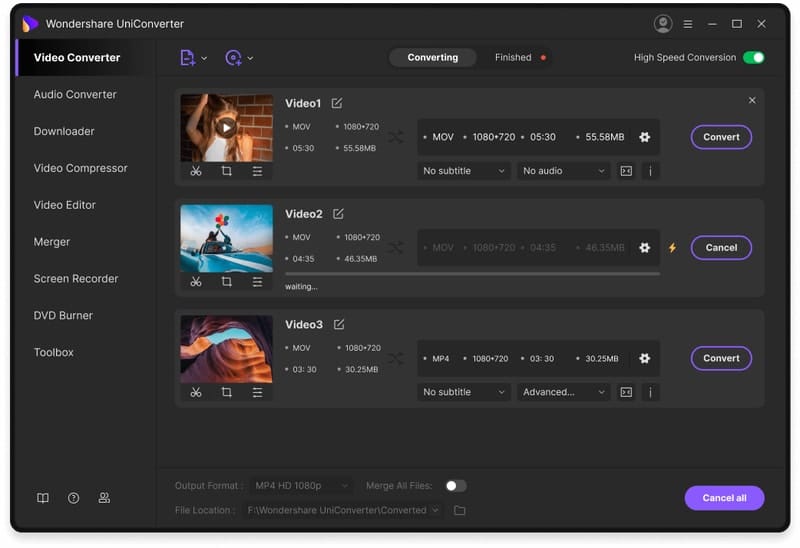The width and height of the screenshot is (800, 548).
Task: Open Video Compressor in sidebar
Action: pos(81,168)
